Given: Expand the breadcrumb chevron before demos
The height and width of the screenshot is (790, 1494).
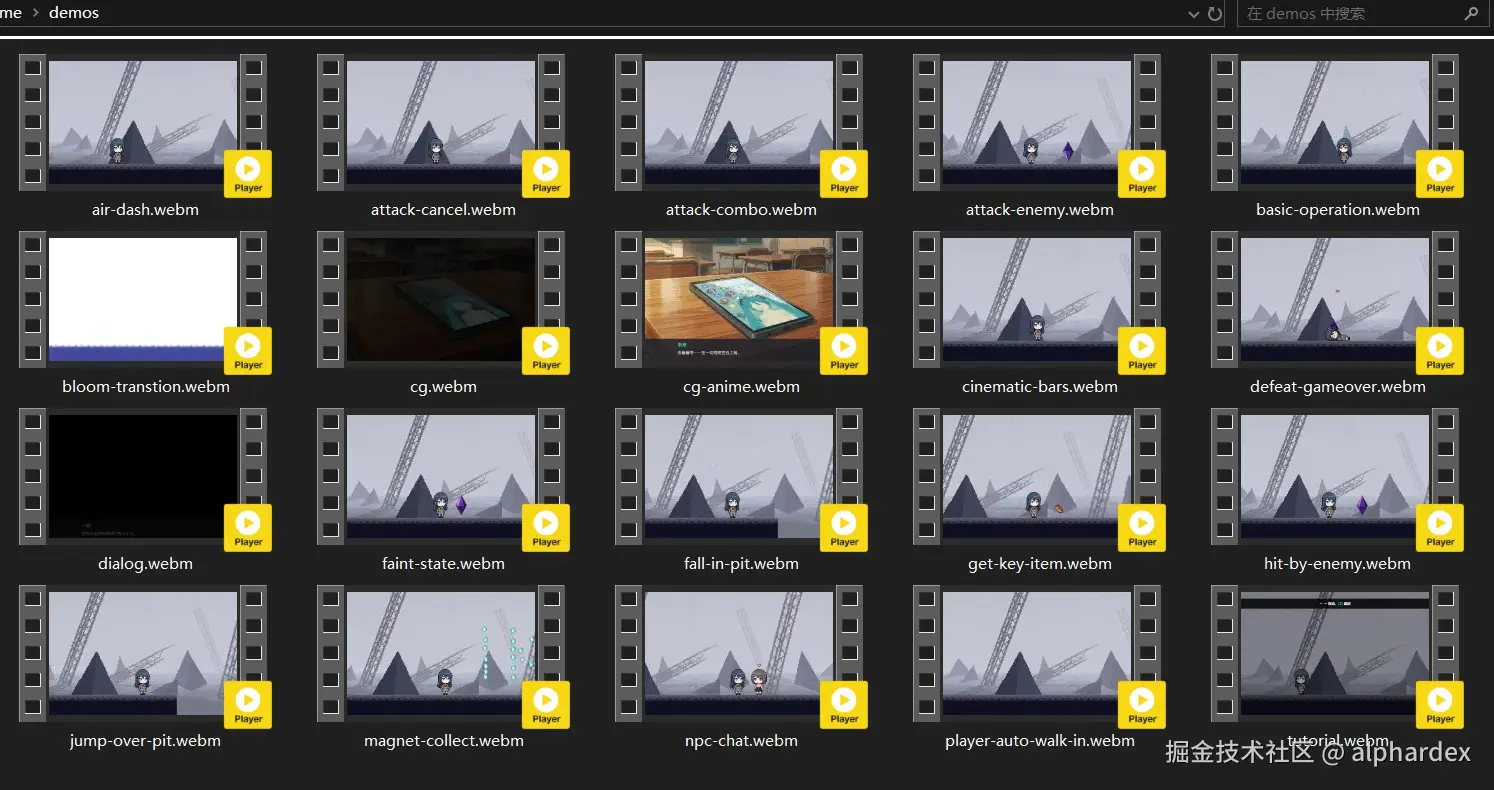Looking at the screenshot, I should pos(34,13).
